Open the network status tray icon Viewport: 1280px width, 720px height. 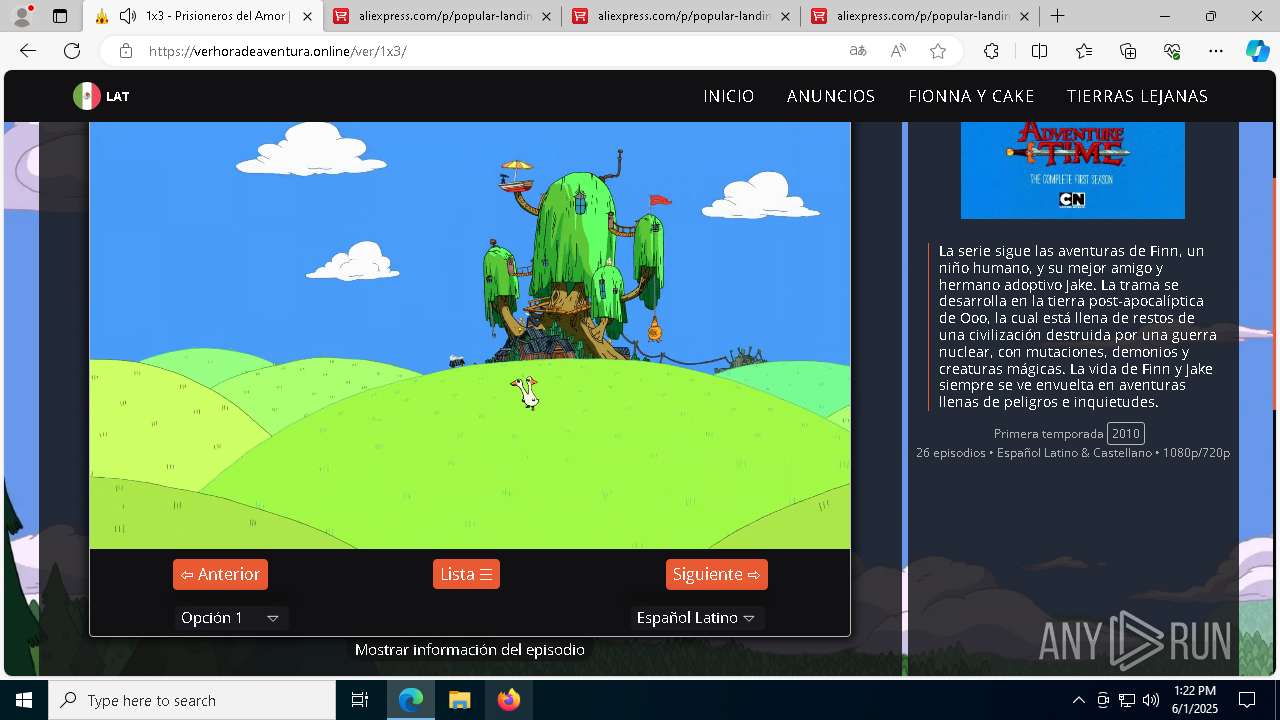pos(1127,700)
